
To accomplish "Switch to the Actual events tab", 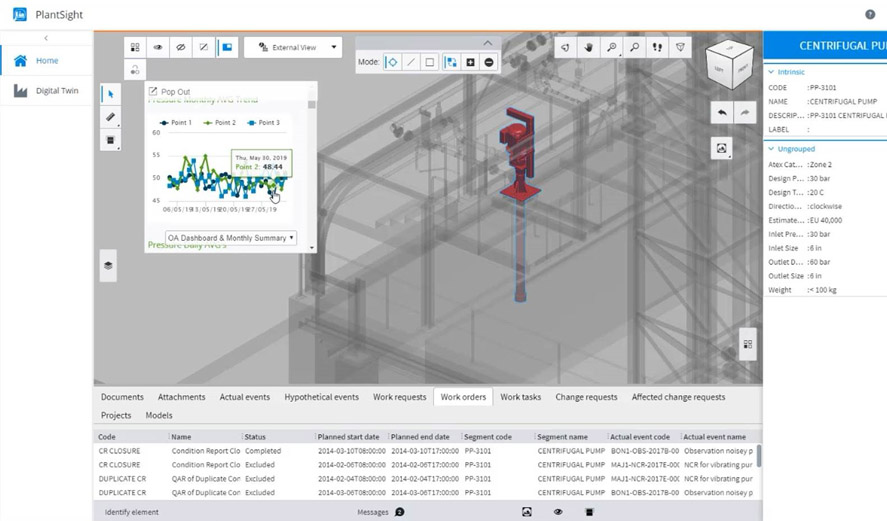I will tap(245, 397).
